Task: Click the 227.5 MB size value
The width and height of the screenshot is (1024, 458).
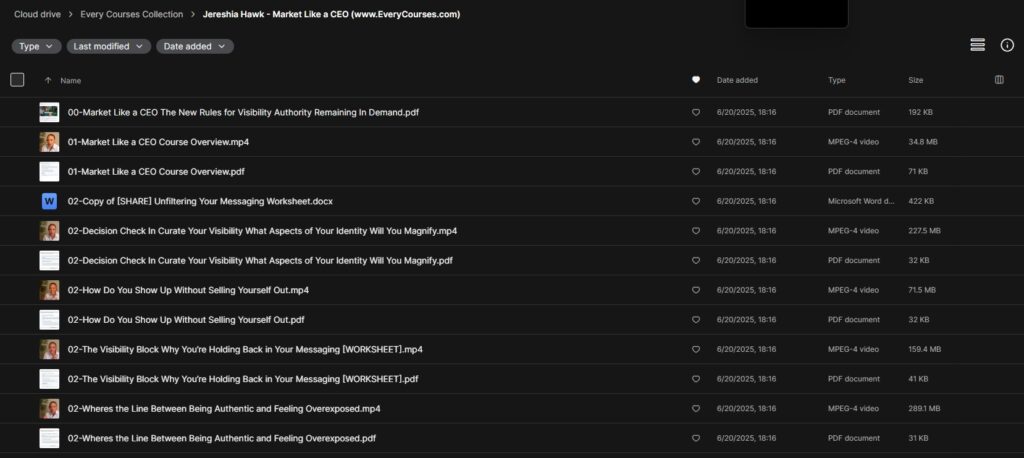Action: [x=925, y=231]
